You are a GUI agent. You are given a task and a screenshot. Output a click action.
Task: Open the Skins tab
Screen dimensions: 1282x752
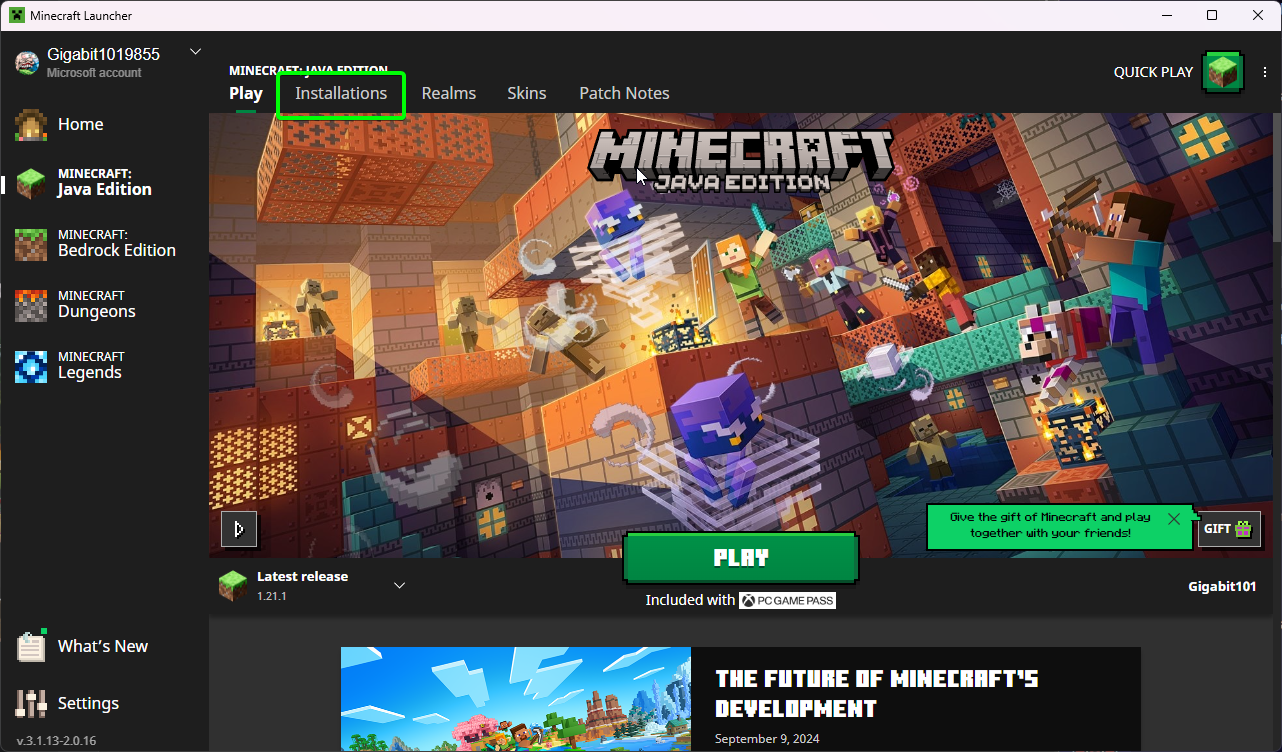pos(527,93)
